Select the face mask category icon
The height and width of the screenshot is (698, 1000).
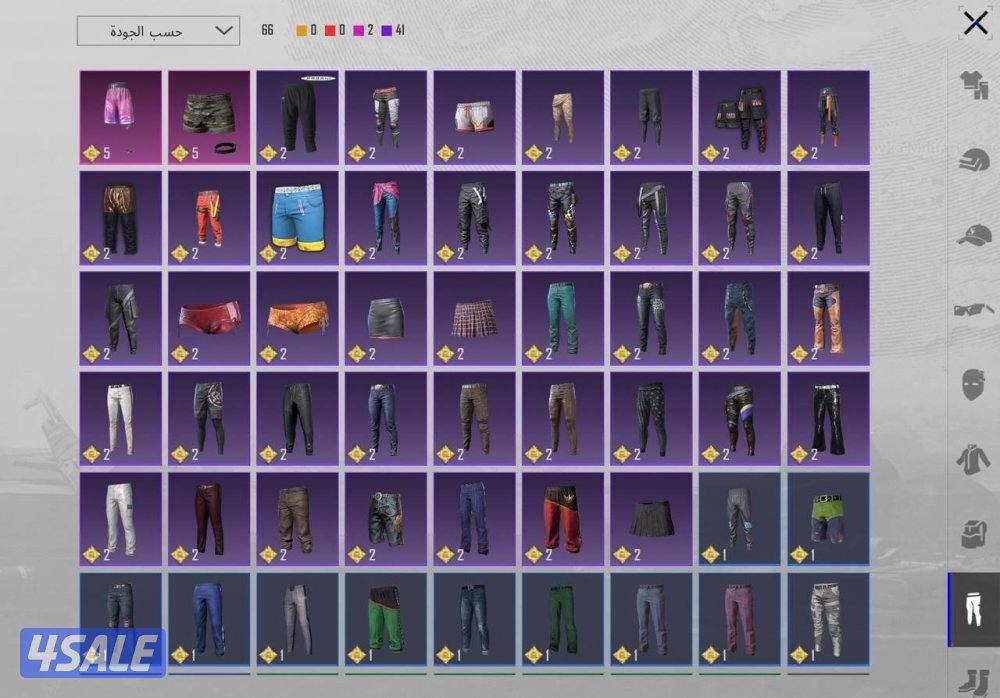click(974, 383)
